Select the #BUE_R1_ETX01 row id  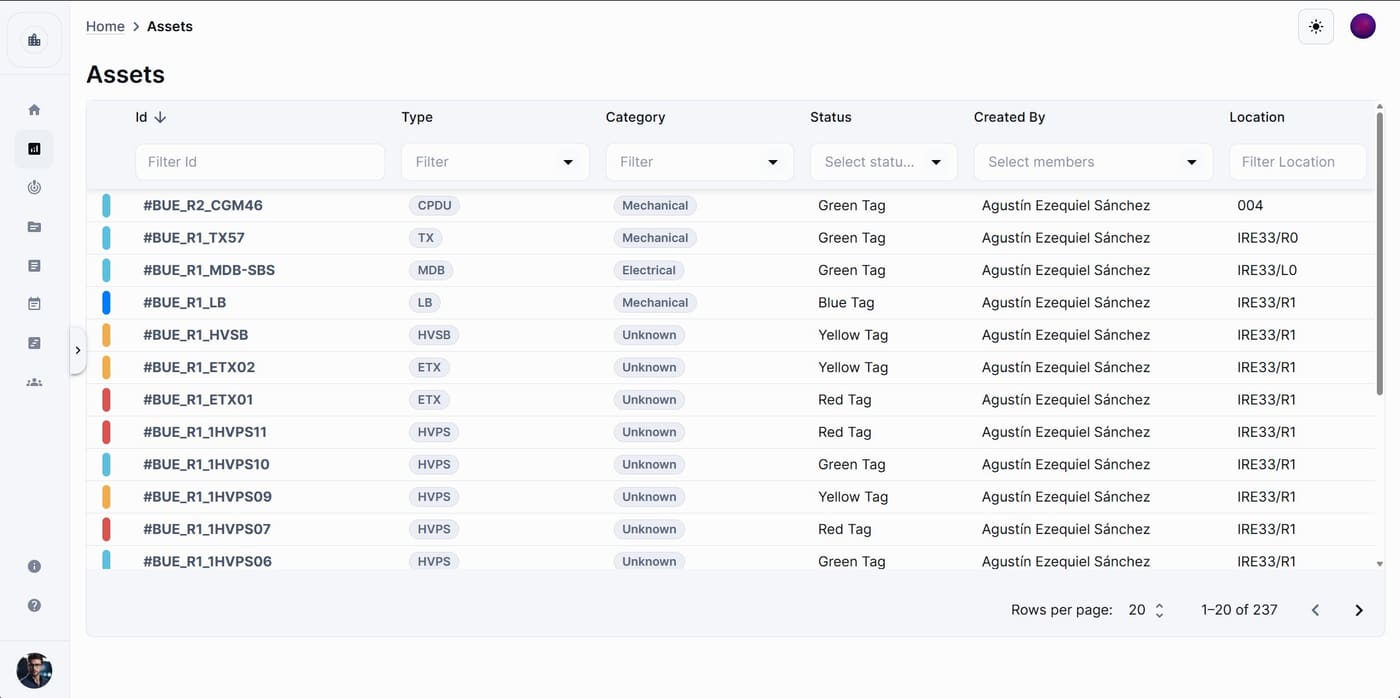[x=198, y=400]
